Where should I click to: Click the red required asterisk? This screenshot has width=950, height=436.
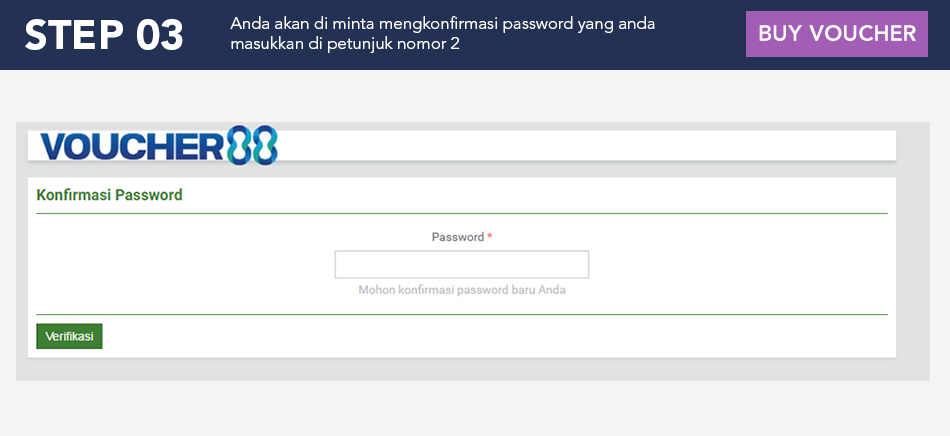tap(490, 238)
